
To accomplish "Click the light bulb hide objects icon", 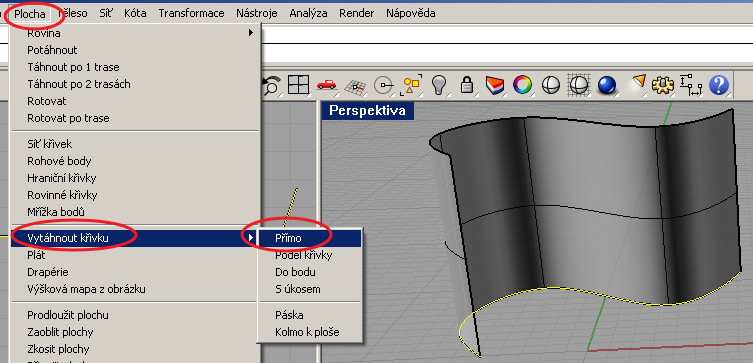I will pyautogui.click(x=439, y=85).
